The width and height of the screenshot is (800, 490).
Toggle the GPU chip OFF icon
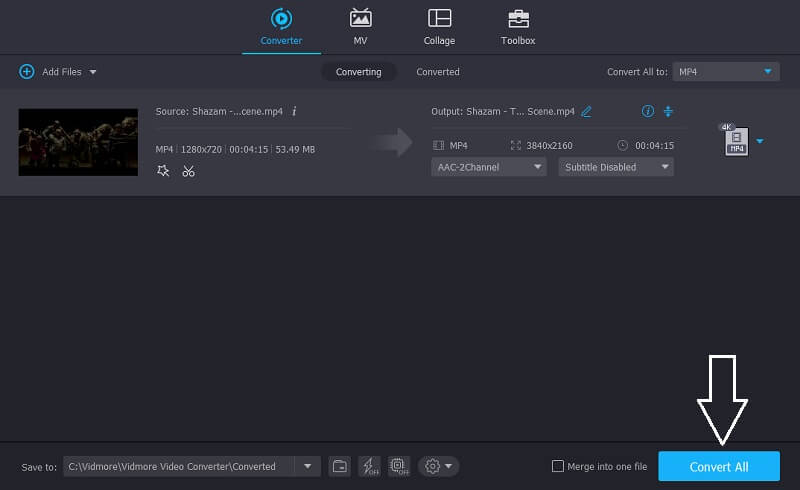pyautogui.click(x=399, y=466)
